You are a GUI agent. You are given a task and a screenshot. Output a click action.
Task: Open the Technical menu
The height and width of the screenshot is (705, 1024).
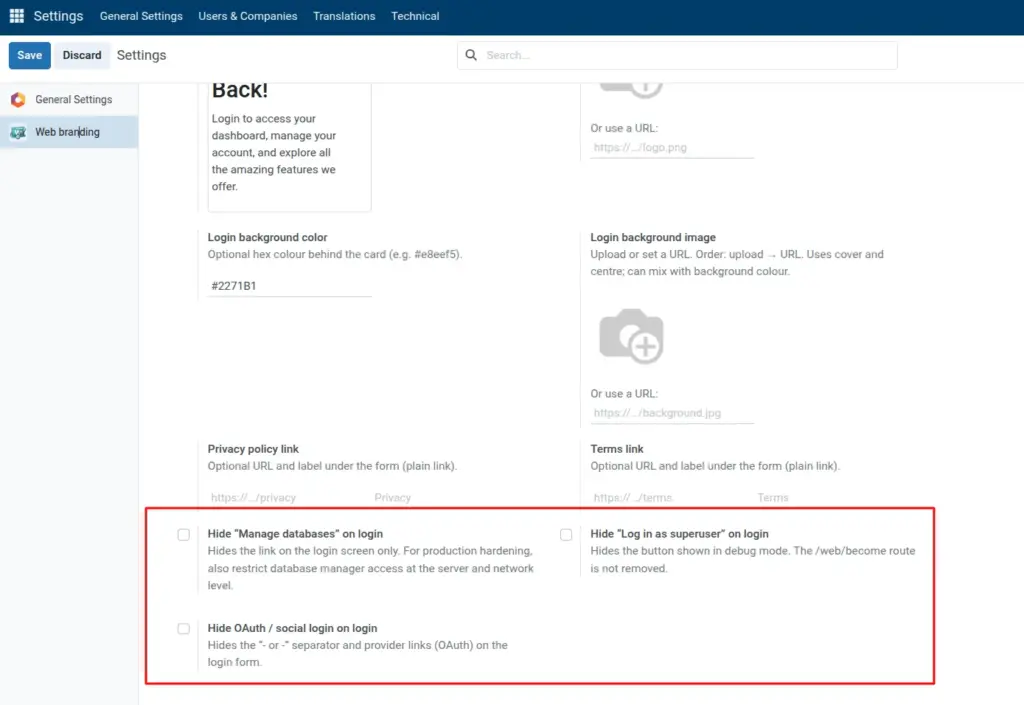(x=415, y=16)
